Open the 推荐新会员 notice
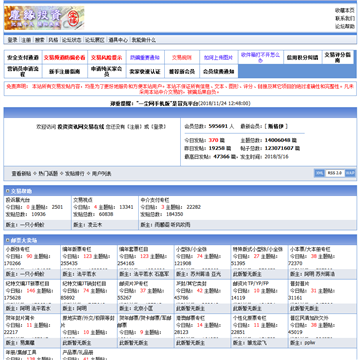This screenshot has height=360, width=360. click(x=182, y=71)
